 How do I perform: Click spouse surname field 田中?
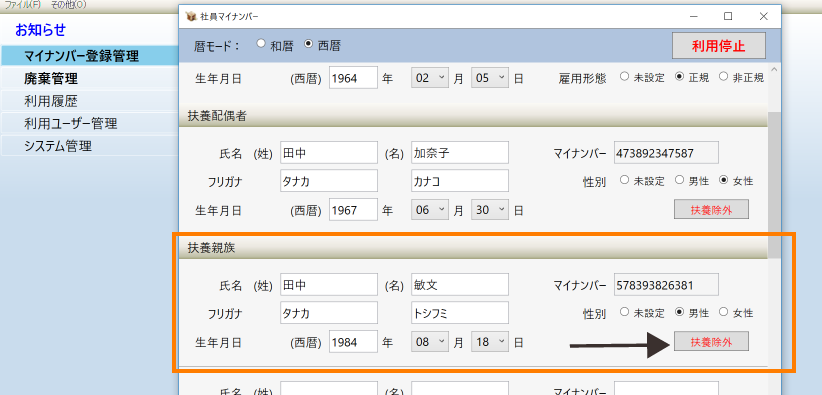pos(329,153)
